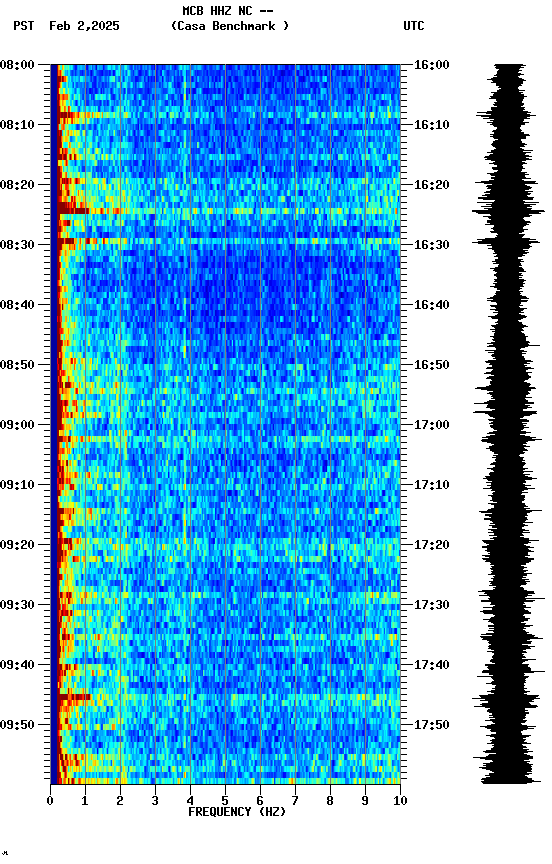Click the 17:40 UTC time label
This screenshot has width=552, height=864.
pyautogui.click(x=432, y=665)
